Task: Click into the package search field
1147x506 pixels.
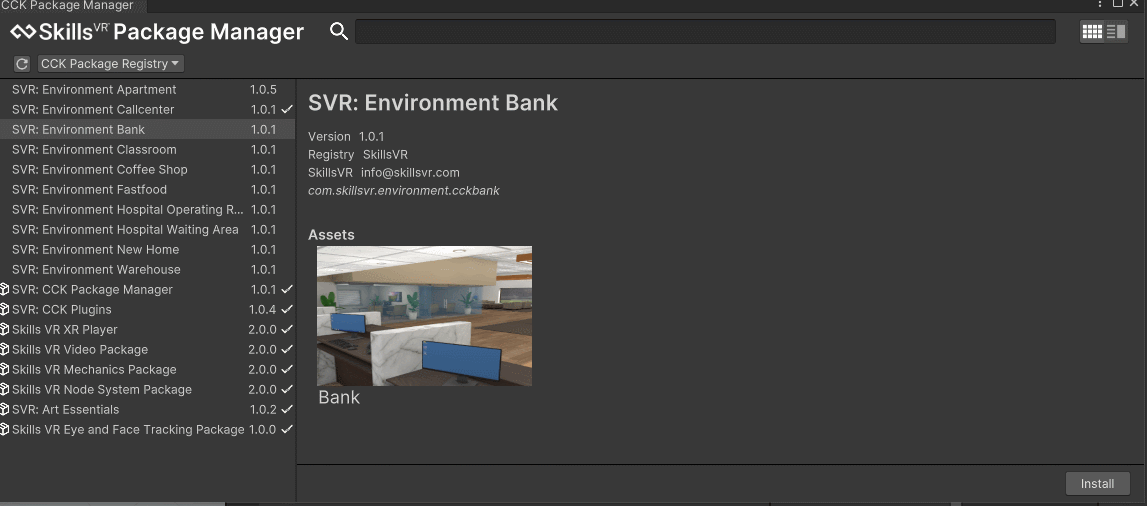Action: pos(705,31)
